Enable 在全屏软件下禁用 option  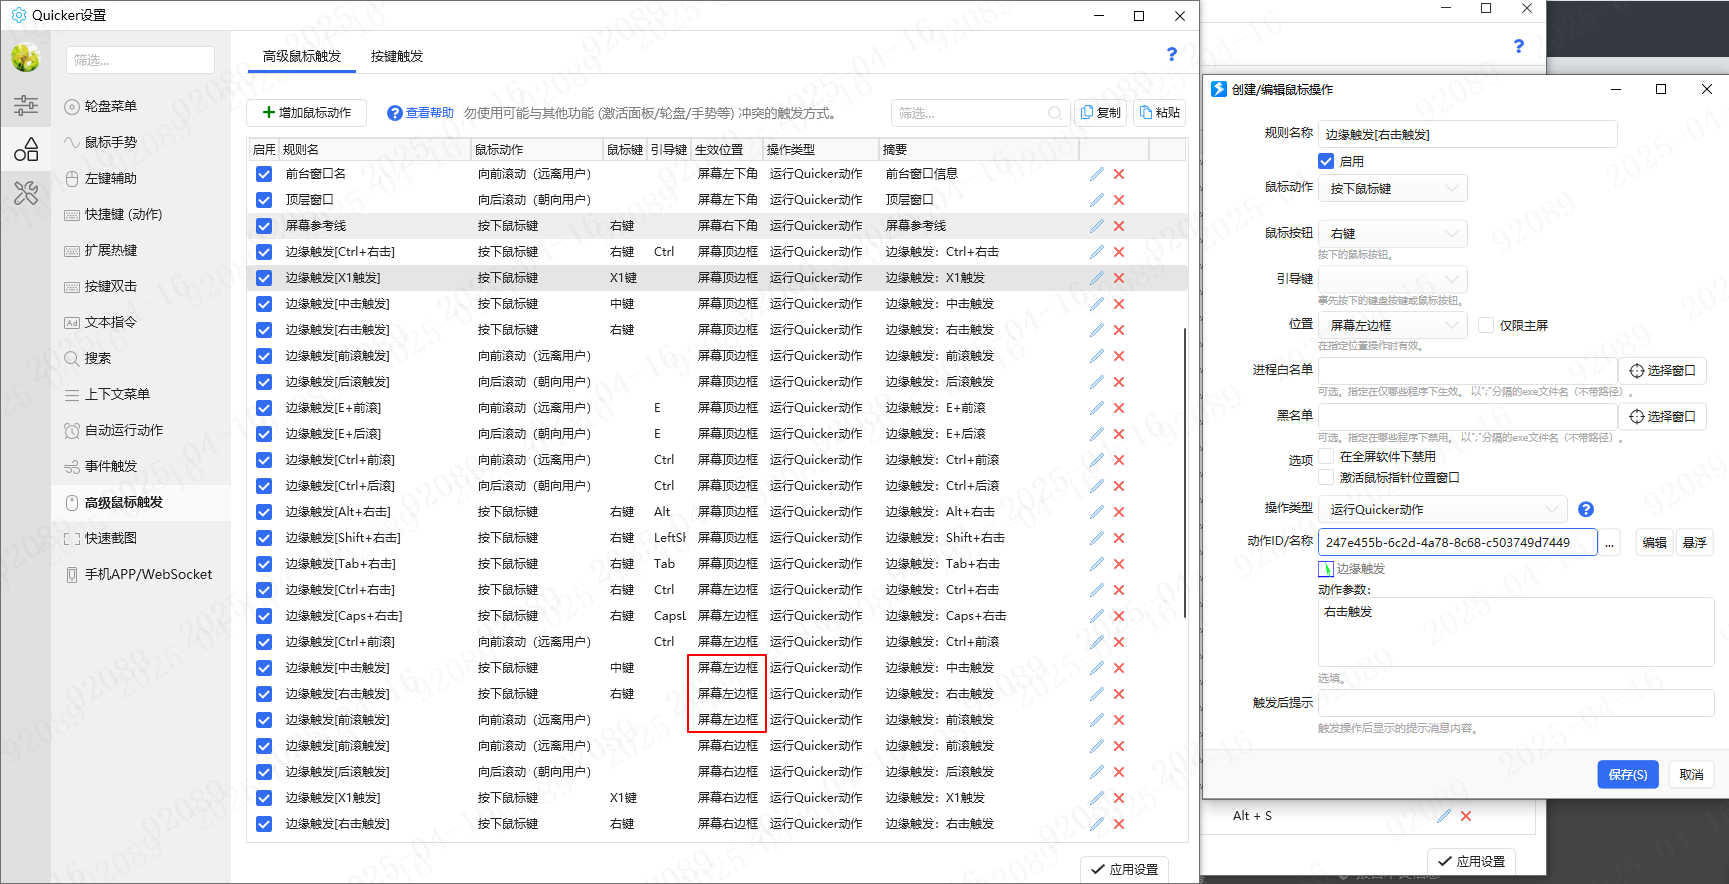[x=1326, y=456]
